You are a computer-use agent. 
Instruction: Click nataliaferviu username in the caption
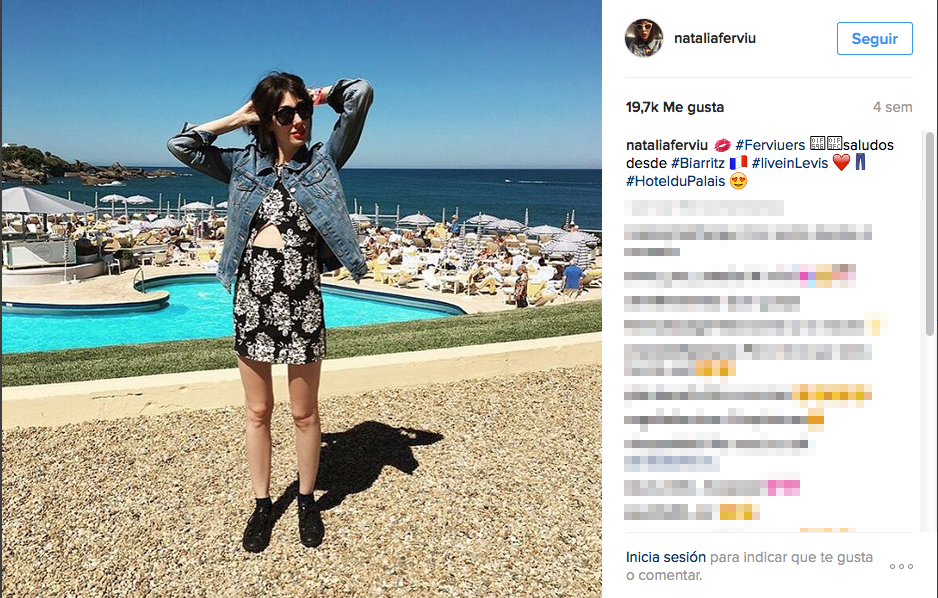click(666, 145)
